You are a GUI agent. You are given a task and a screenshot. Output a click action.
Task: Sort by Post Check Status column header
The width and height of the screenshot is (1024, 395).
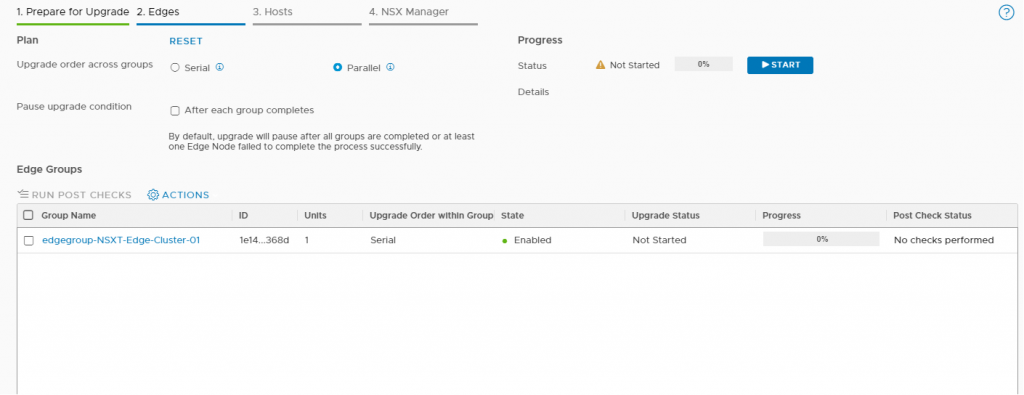[933, 215]
